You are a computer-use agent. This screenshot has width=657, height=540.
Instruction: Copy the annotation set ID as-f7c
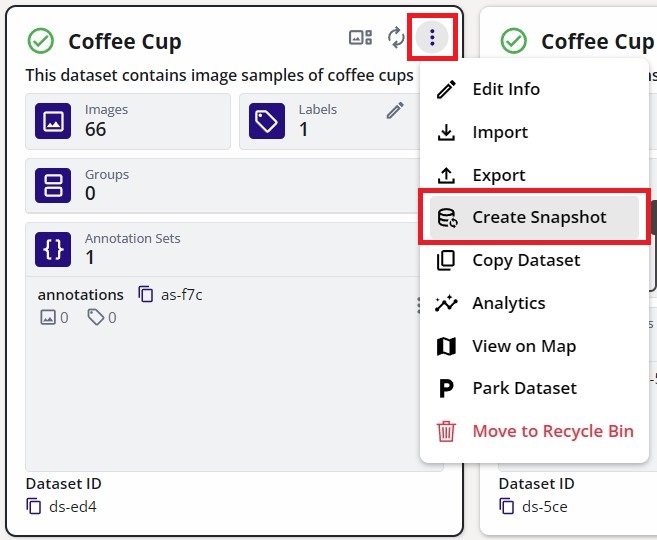(146, 294)
